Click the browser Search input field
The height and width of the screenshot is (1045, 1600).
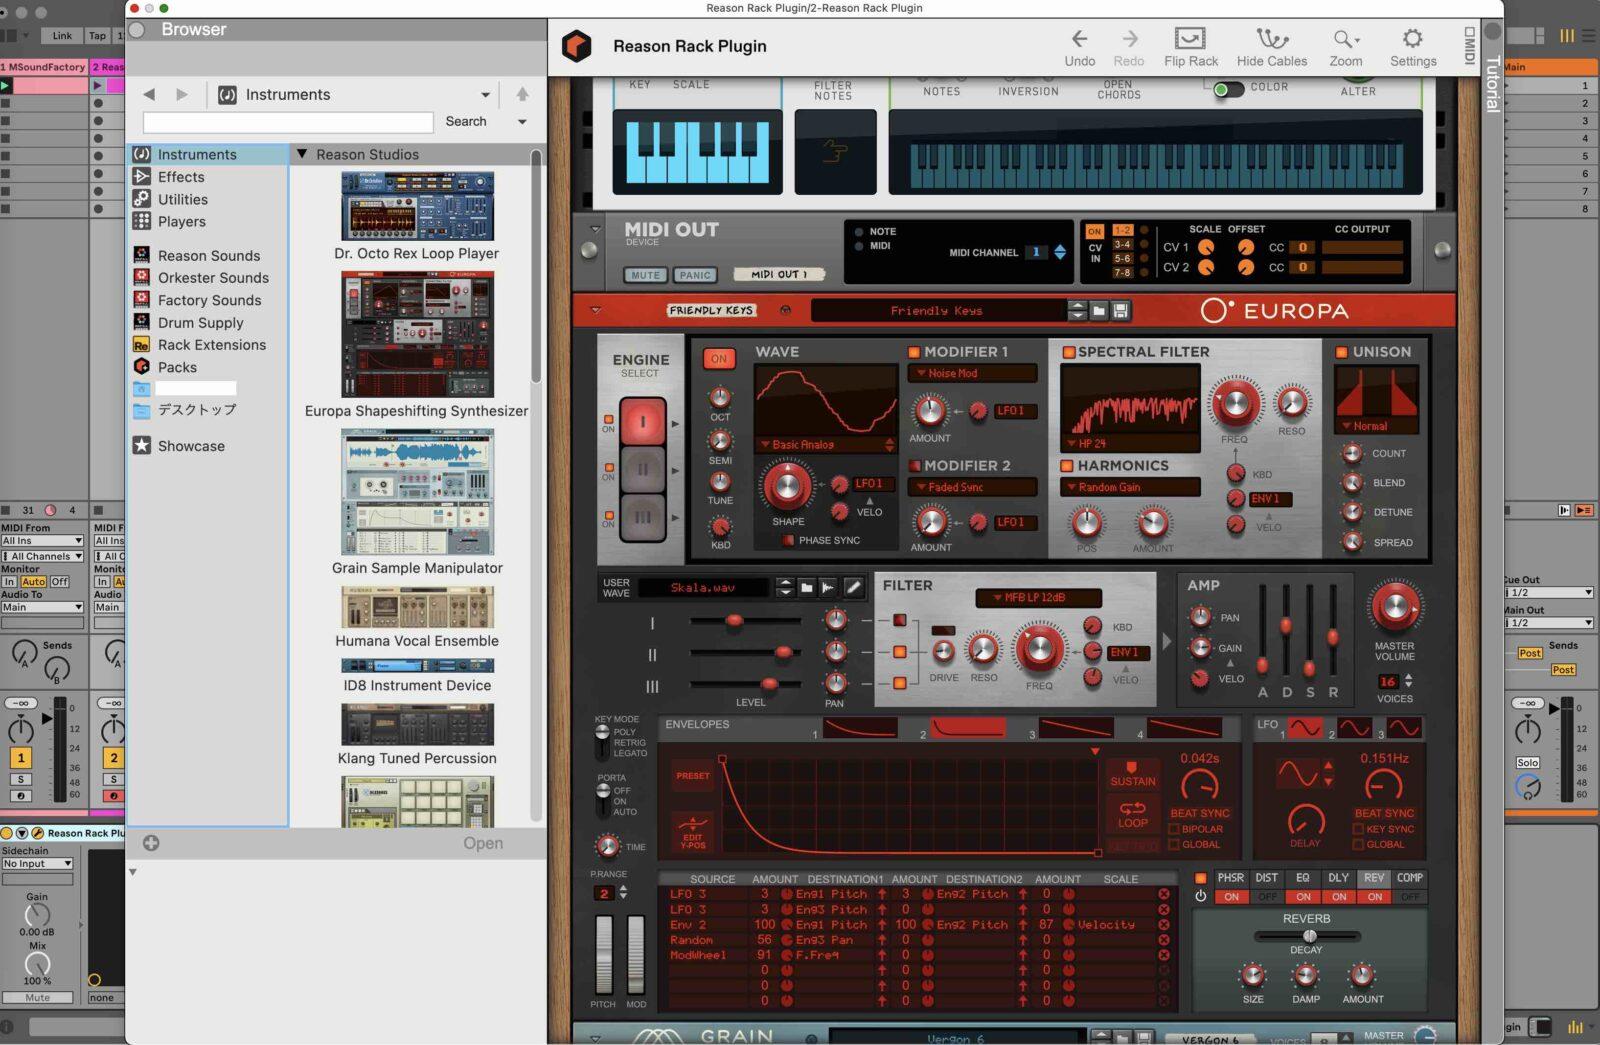pos(288,122)
